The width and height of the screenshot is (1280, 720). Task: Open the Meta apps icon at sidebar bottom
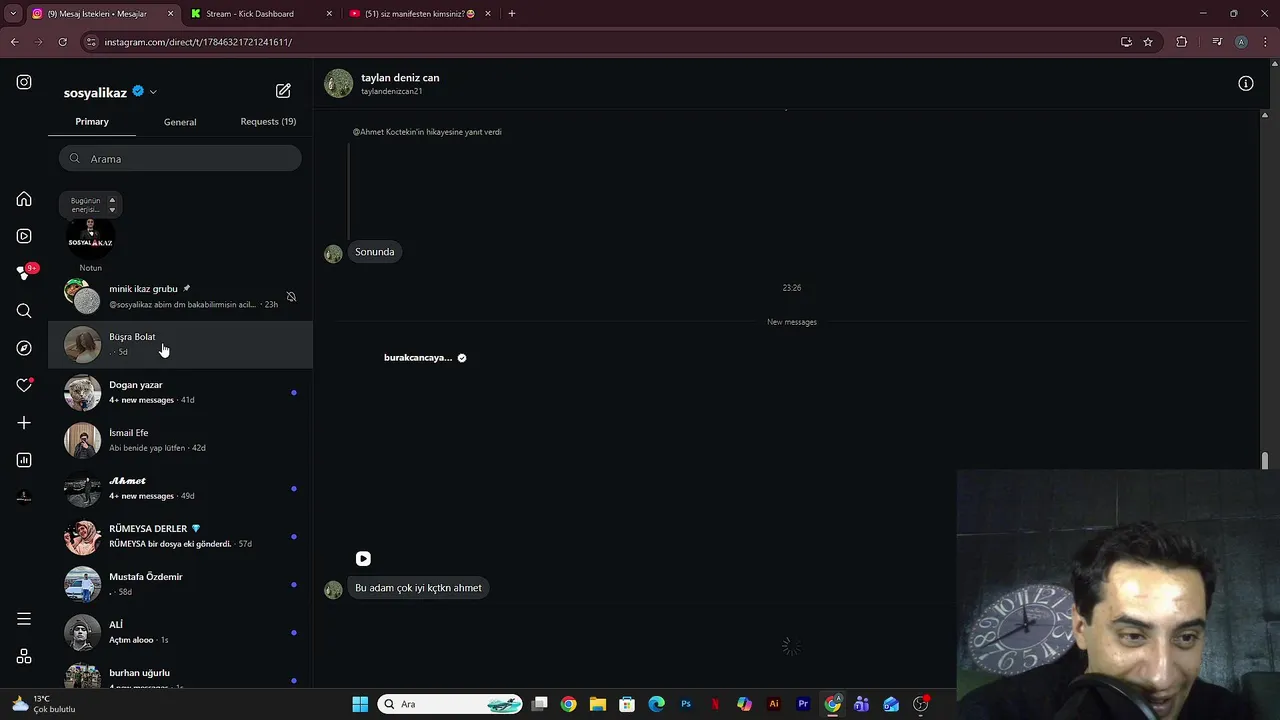[x=24, y=657]
